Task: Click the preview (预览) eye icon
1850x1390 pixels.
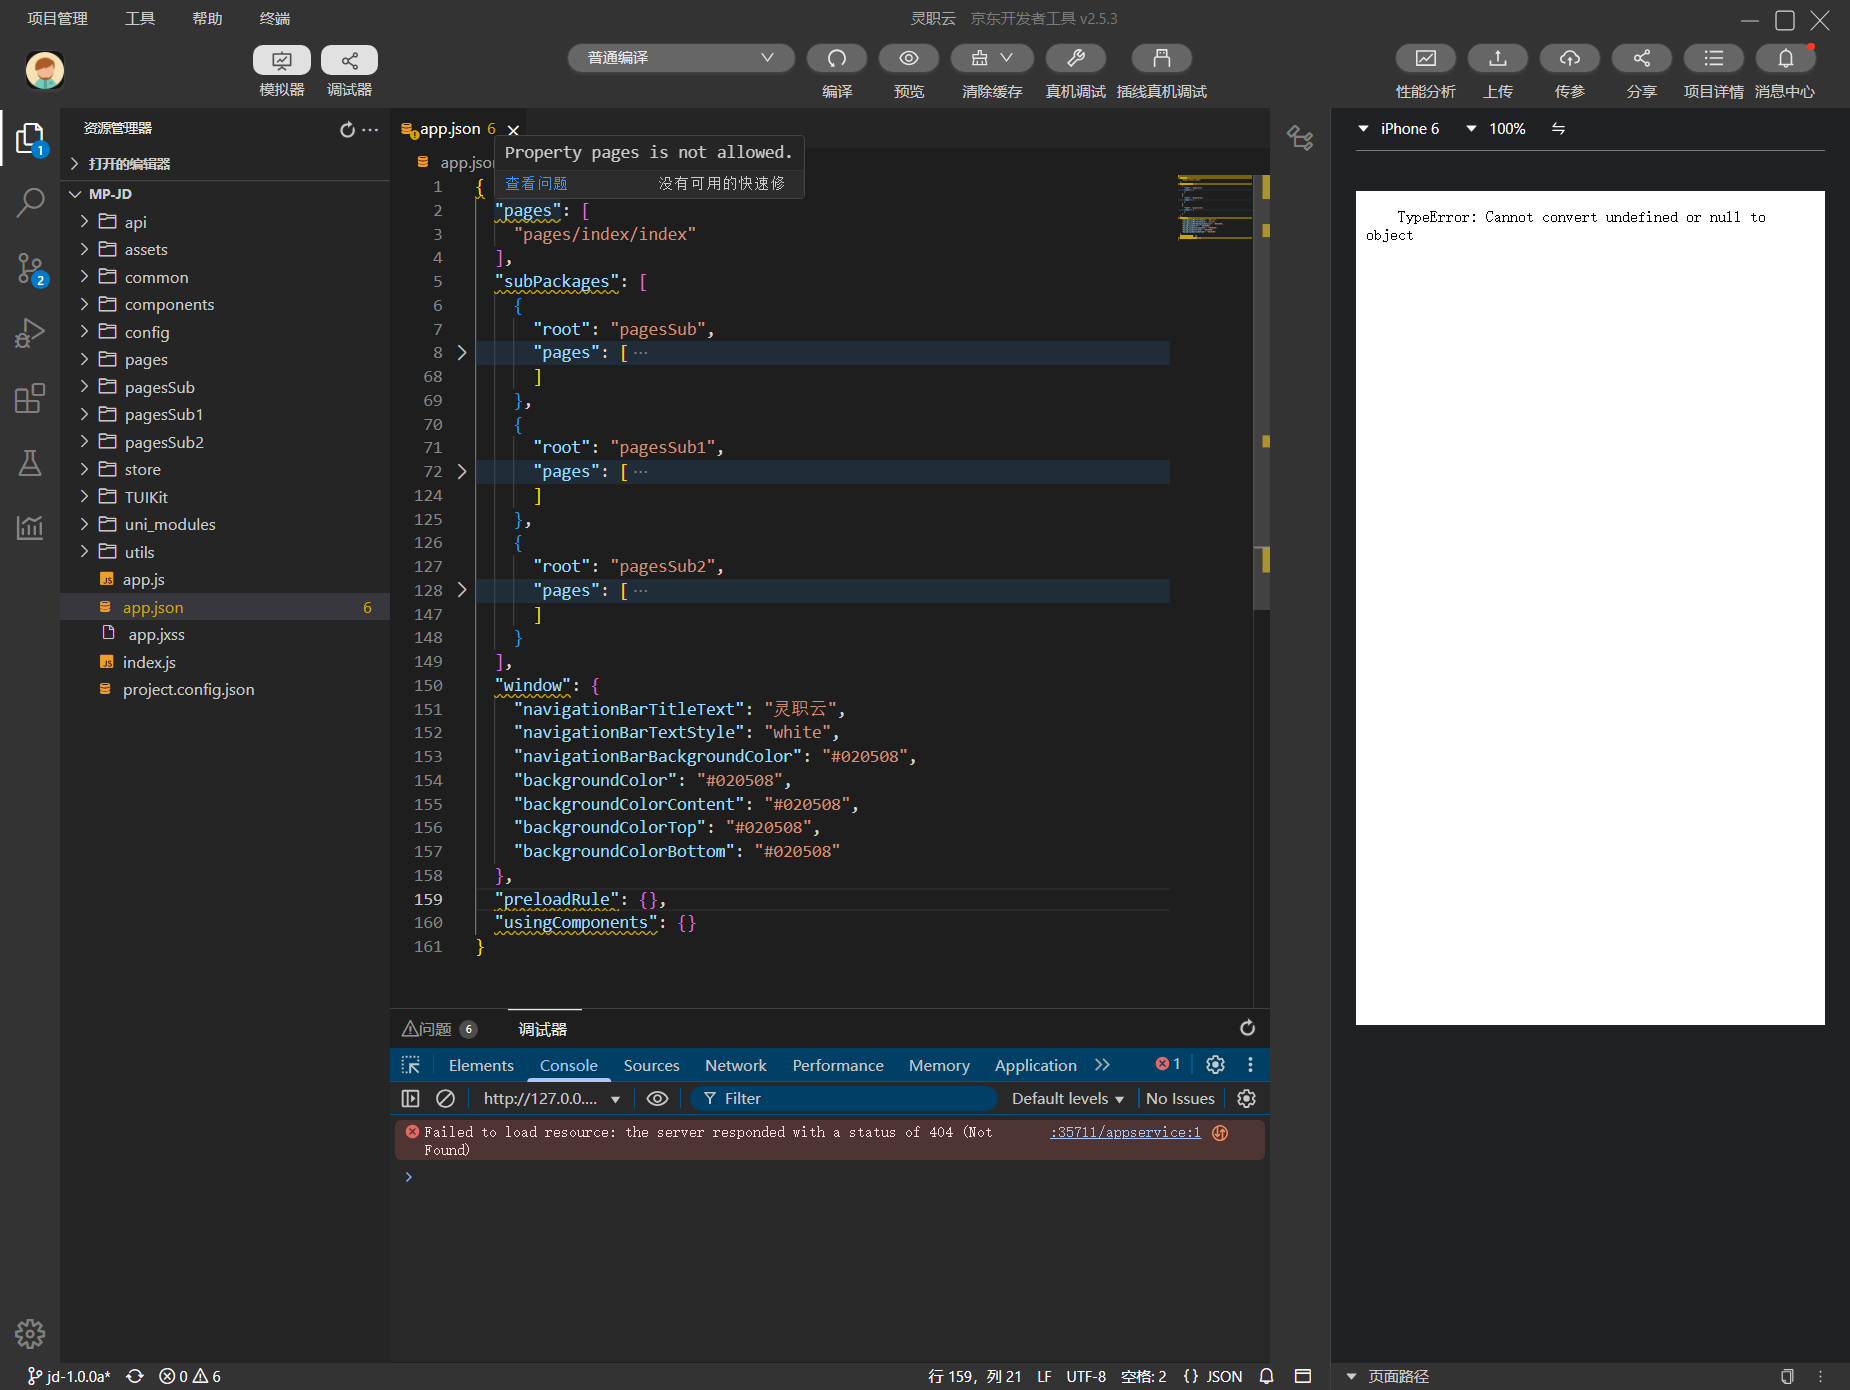Action: 908,59
